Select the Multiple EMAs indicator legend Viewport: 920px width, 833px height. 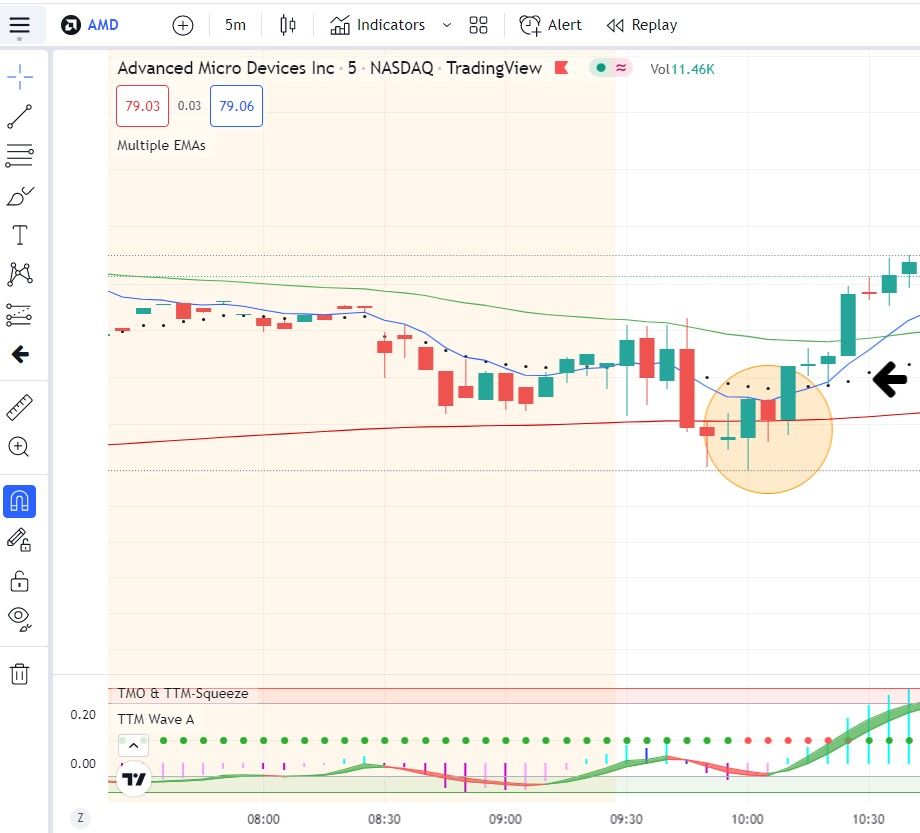[x=161, y=145]
